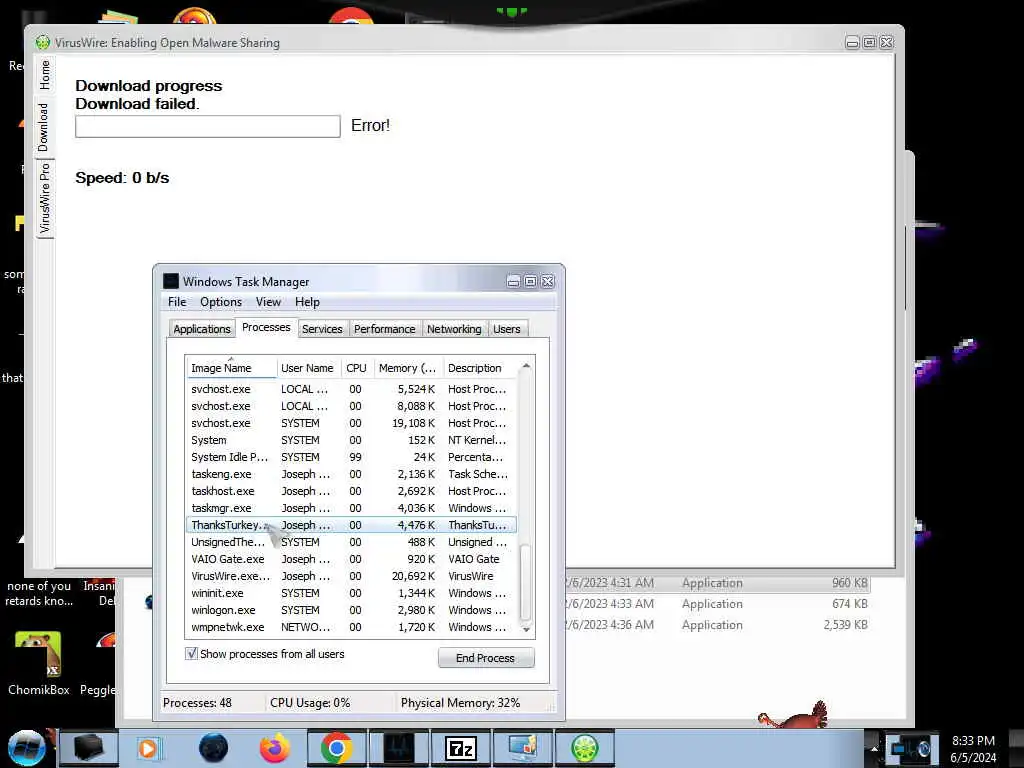Open Task Manager Help menu
The width and height of the screenshot is (1024, 768).
pos(307,302)
